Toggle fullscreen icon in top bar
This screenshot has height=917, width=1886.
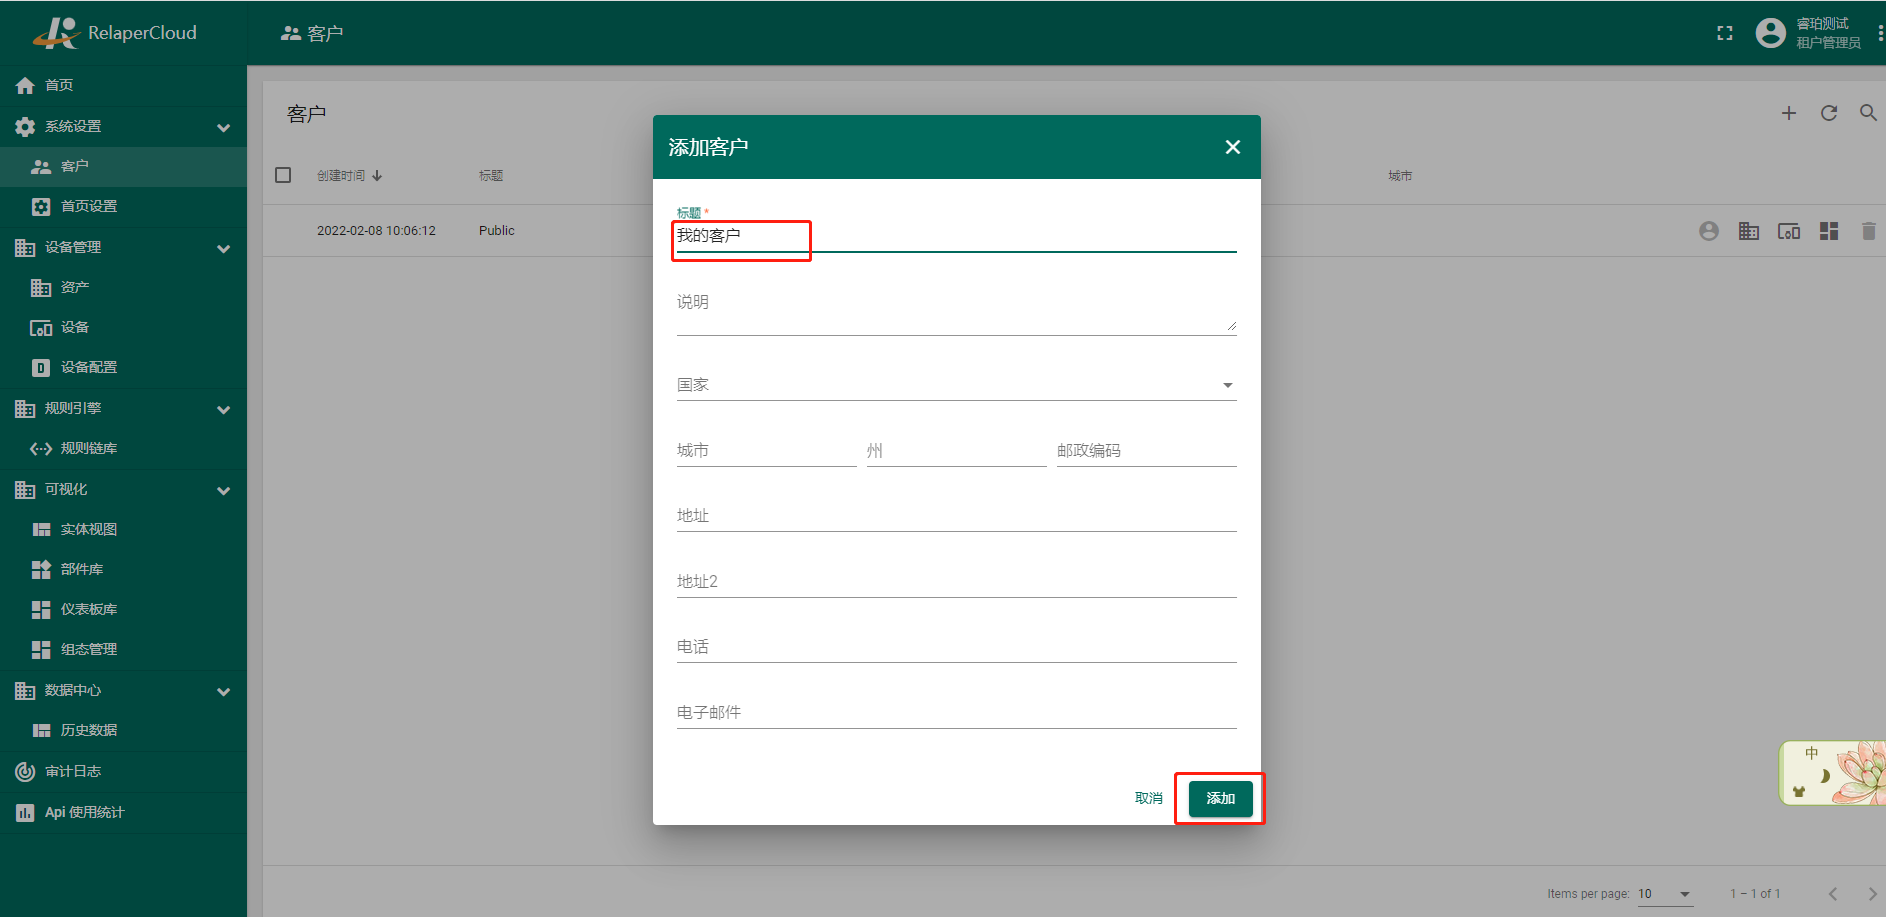[x=1725, y=33]
